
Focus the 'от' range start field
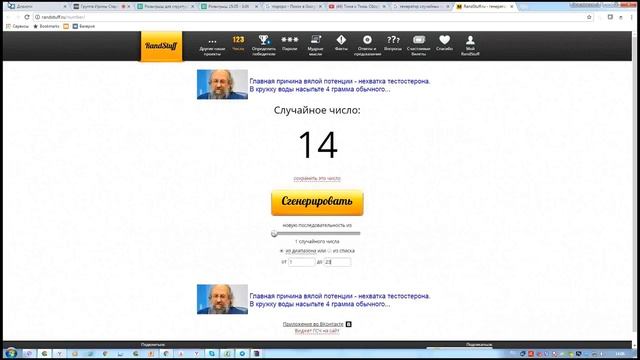[302, 262]
